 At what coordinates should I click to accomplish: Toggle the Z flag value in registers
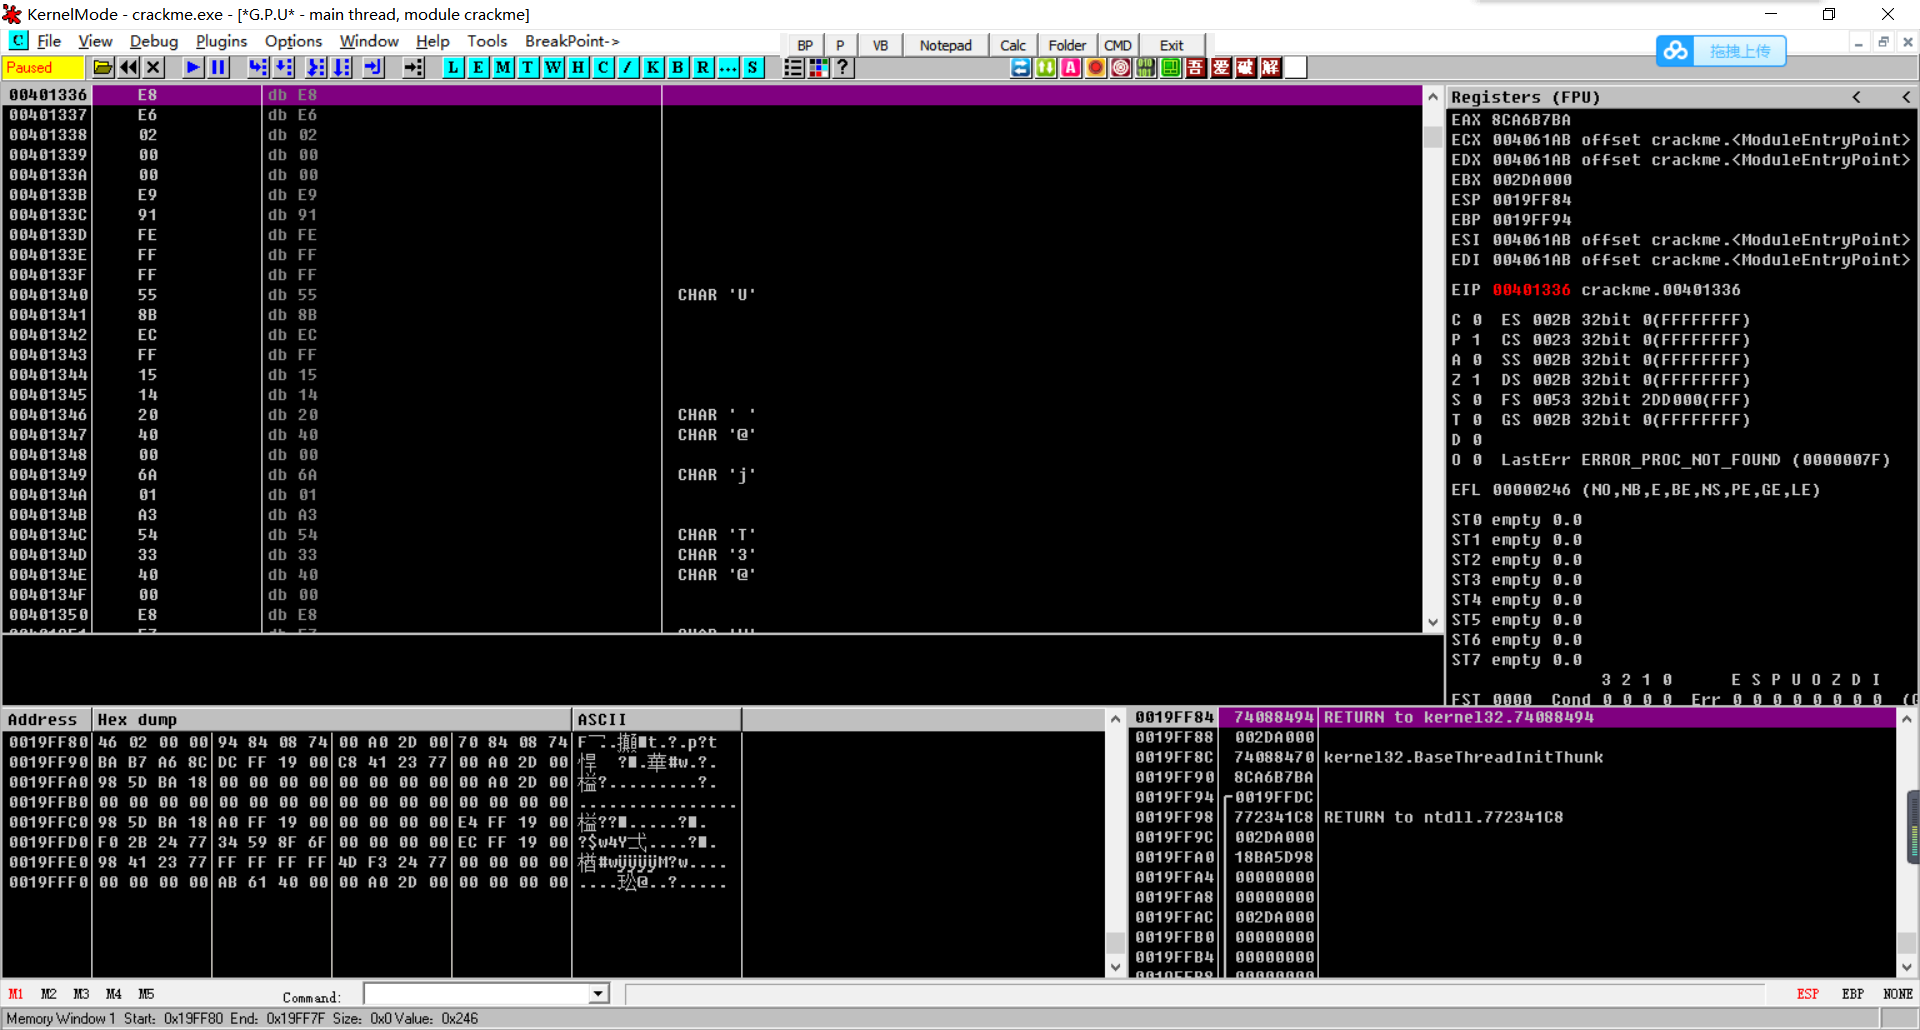pos(1477,380)
